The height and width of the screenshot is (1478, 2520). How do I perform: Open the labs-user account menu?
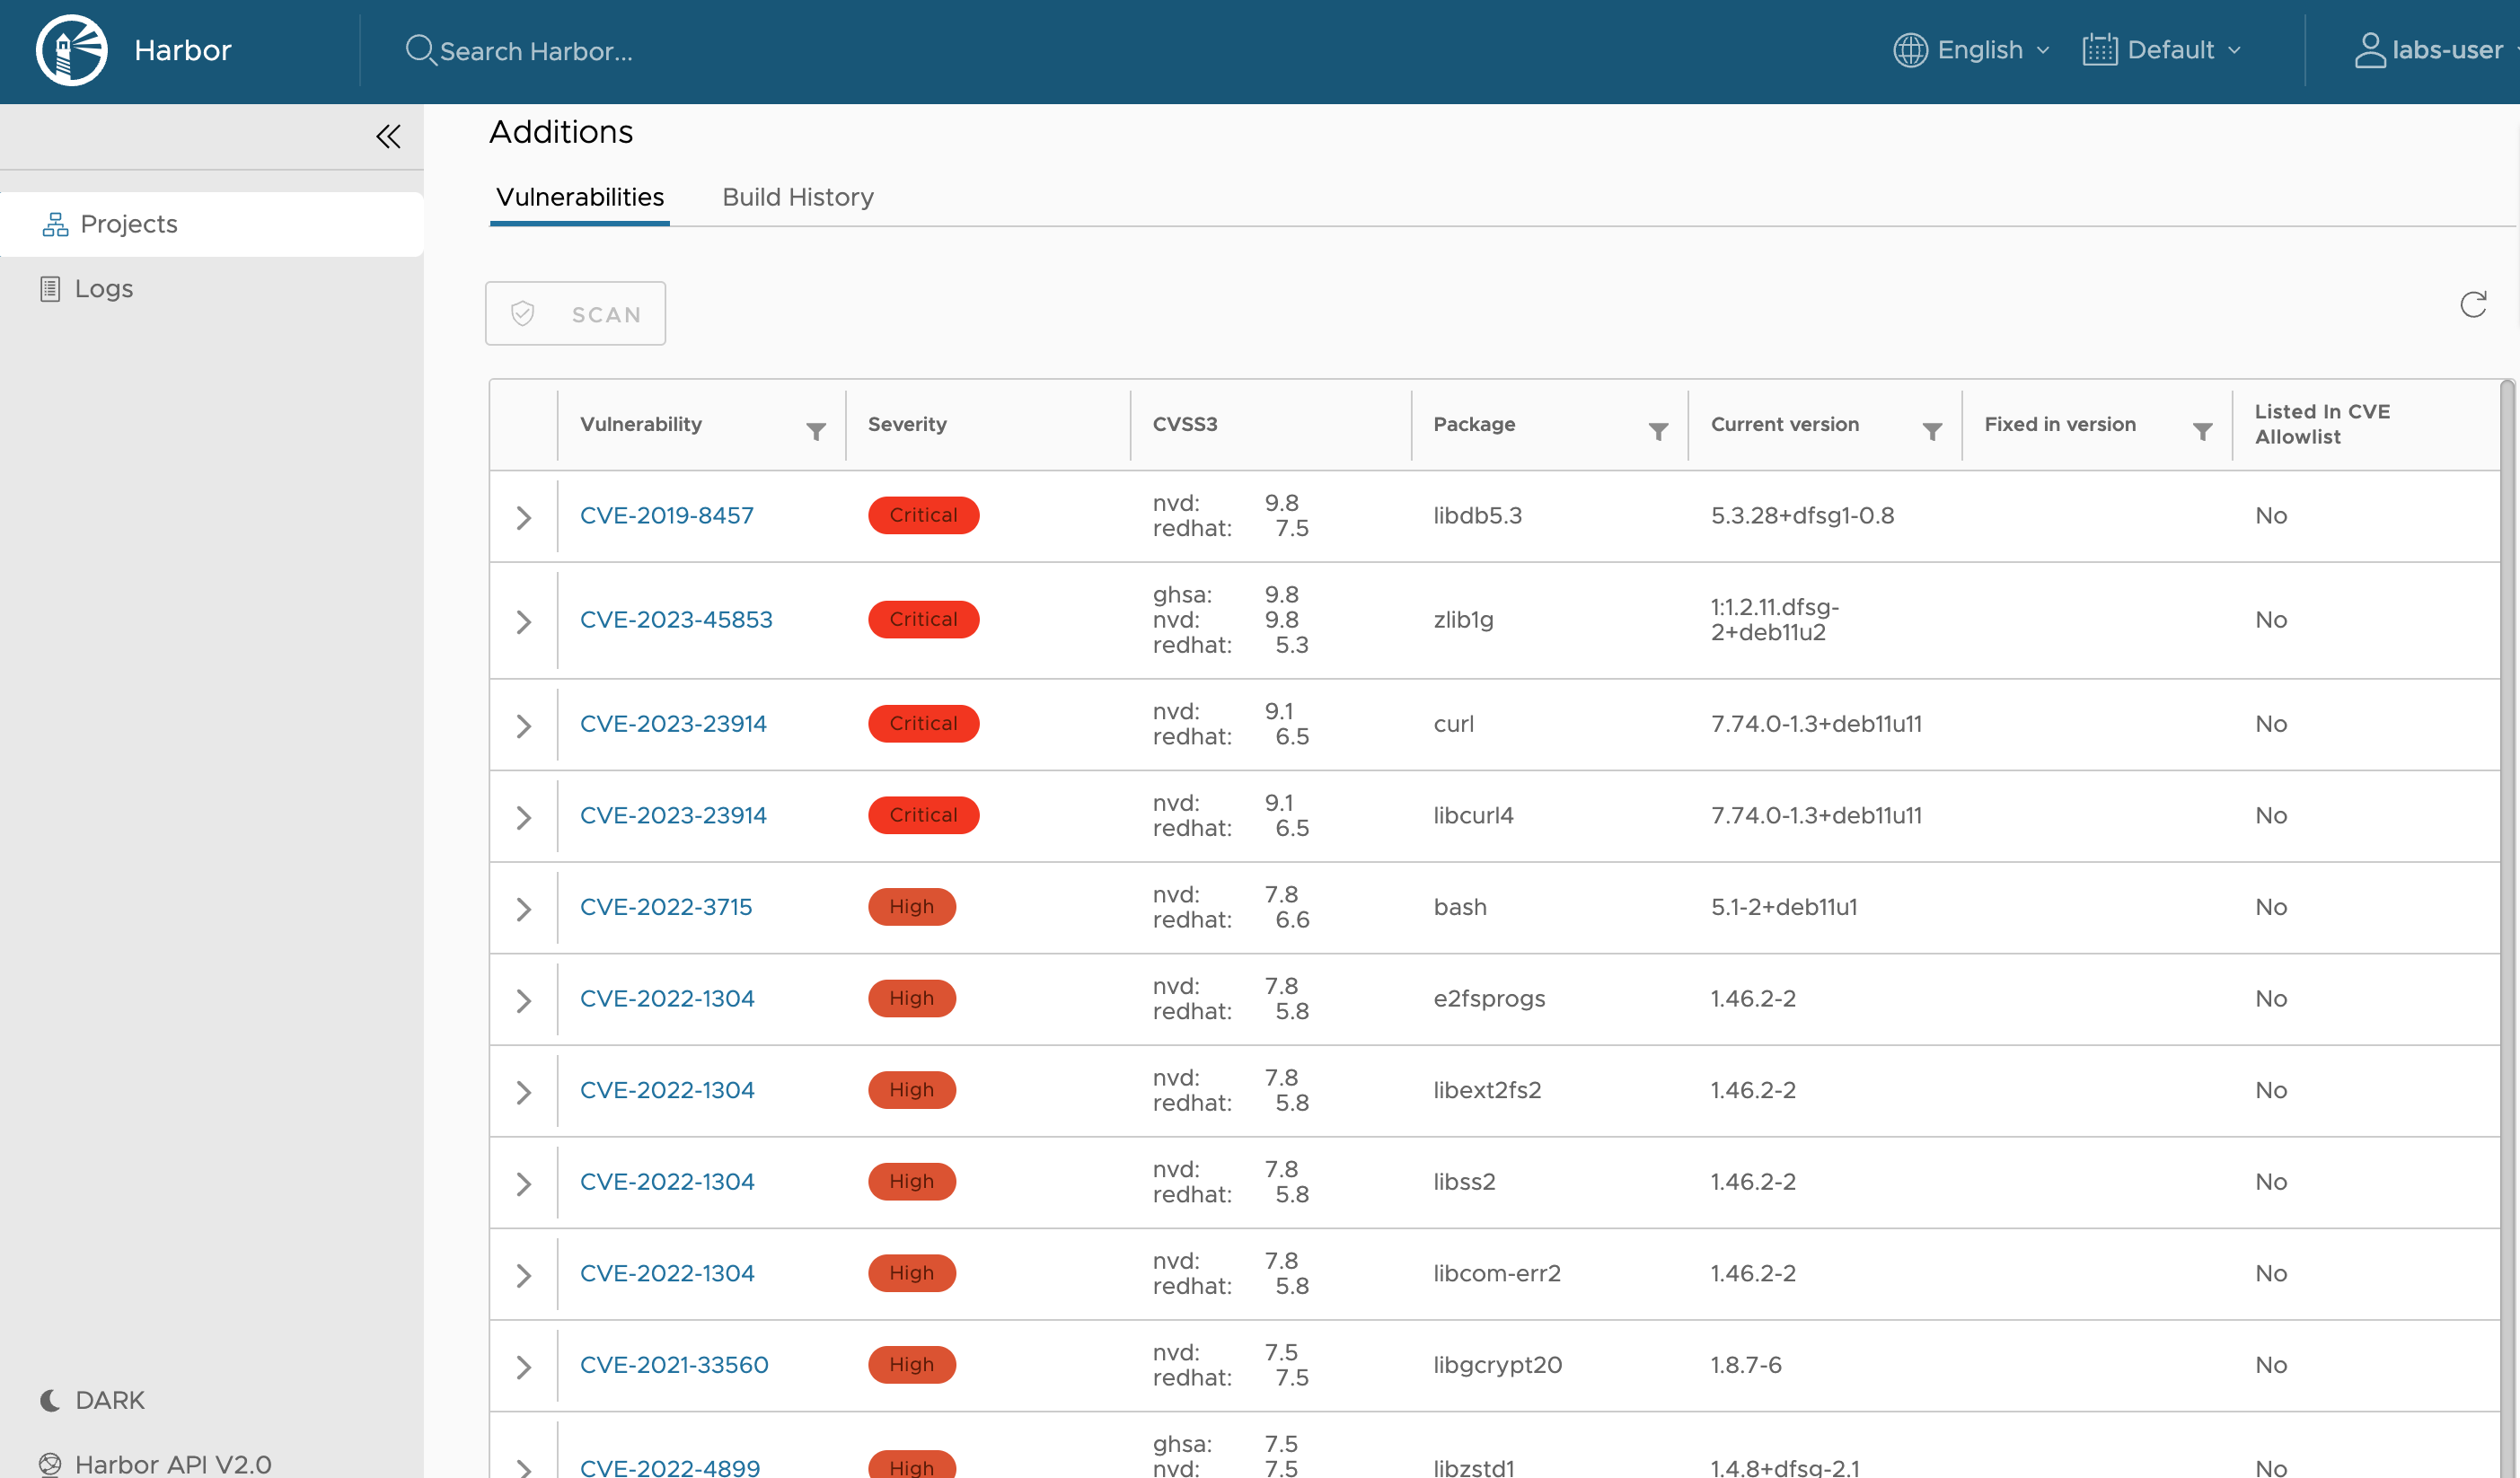2432,50
